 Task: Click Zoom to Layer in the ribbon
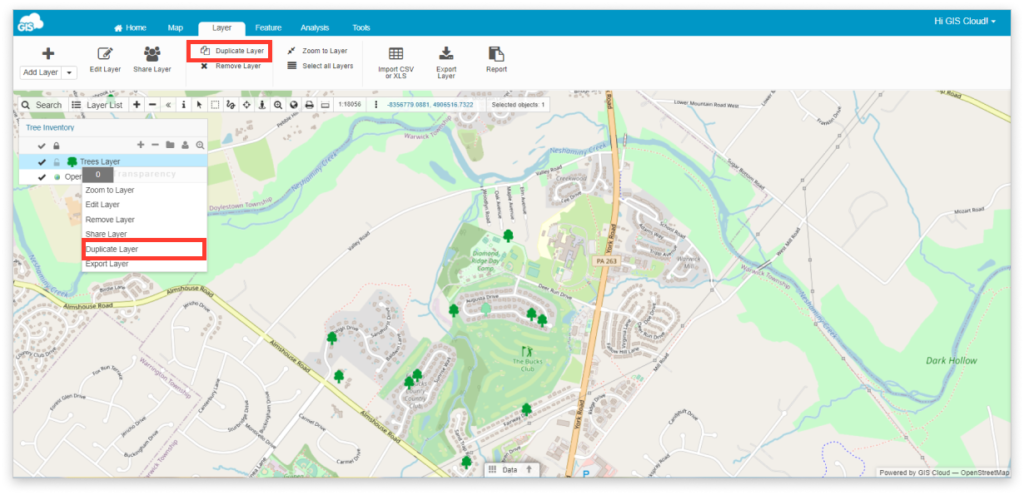click(317, 51)
